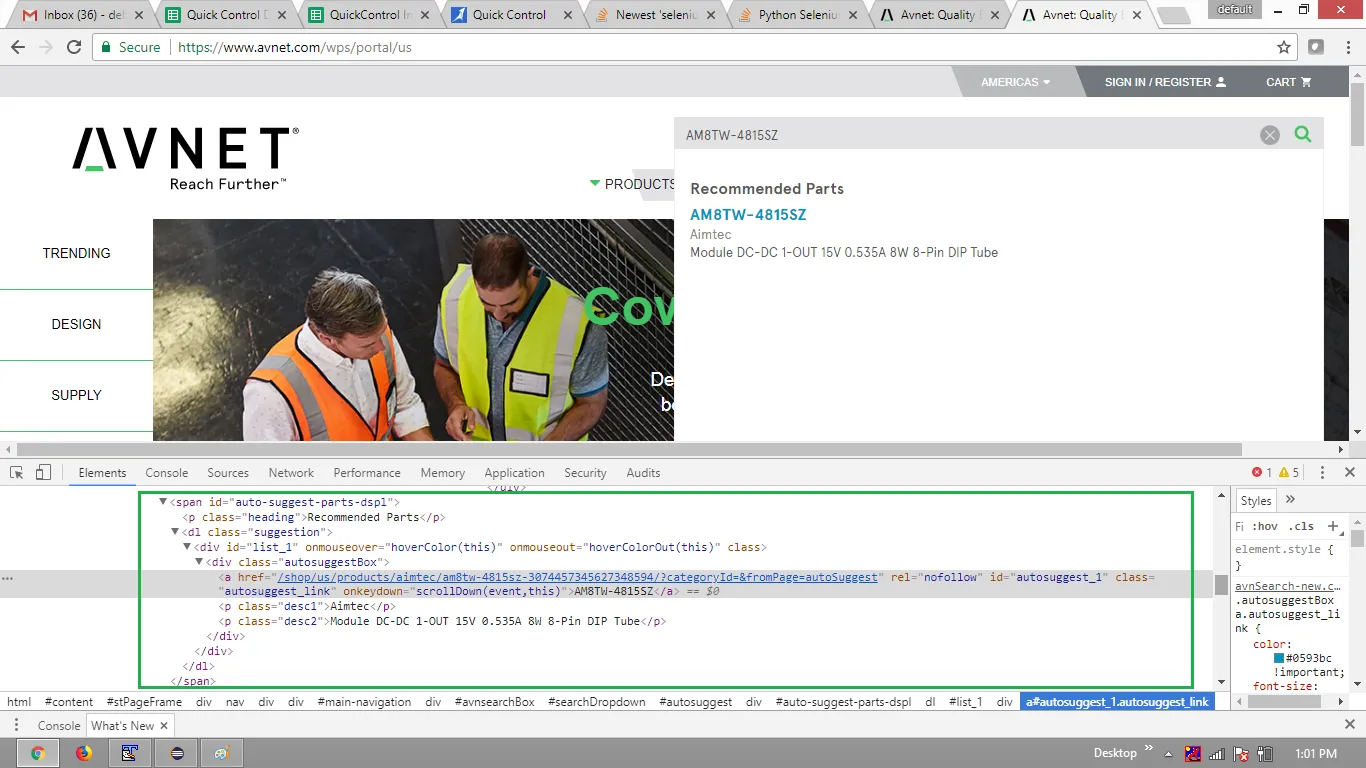Screen dimensions: 1366x768
Task: Click the #0593bc color swatch
Action: pyautogui.click(x=1279, y=658)
